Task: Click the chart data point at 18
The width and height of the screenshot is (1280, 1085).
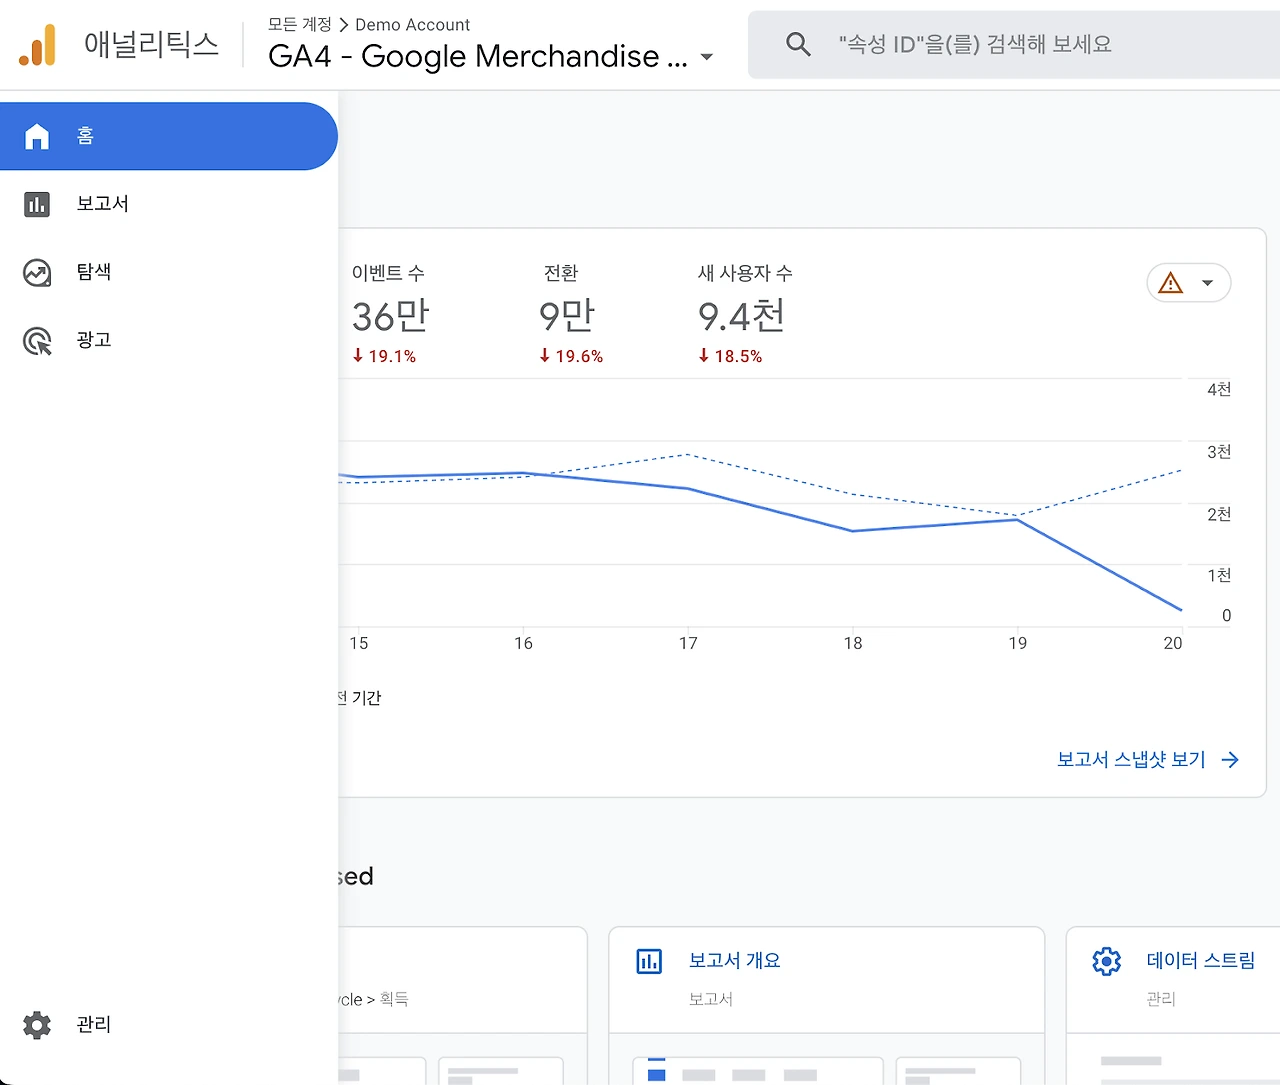Action: (x=853, y=531)
